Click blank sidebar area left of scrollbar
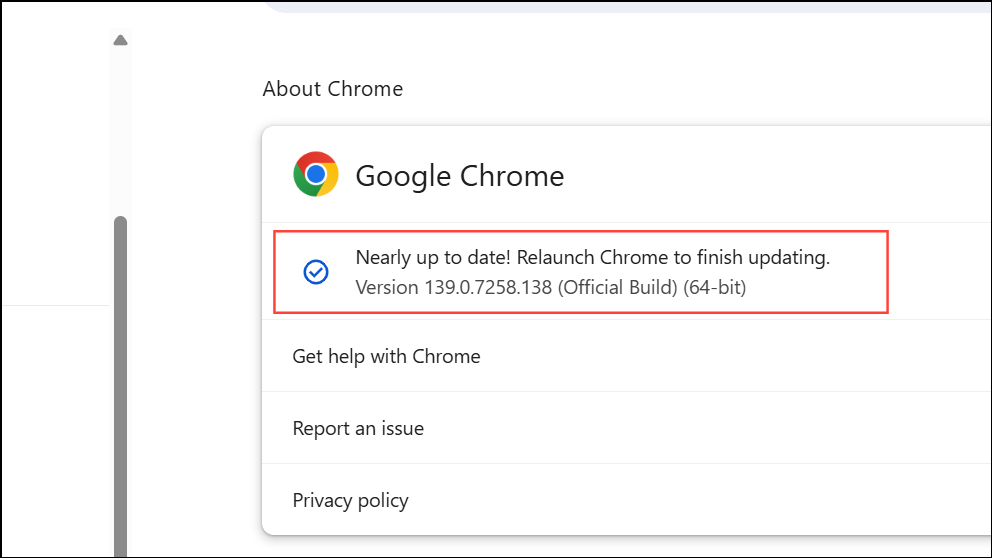992x558 pixels. pyautogui.click(x=56, y=158)
